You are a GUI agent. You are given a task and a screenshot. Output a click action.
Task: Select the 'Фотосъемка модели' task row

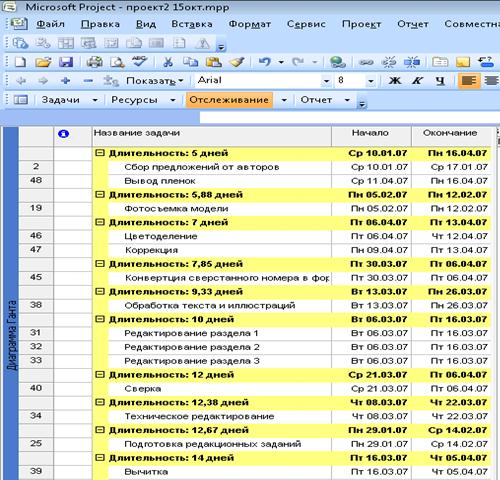pyautogui.click(x=255, y=208)
